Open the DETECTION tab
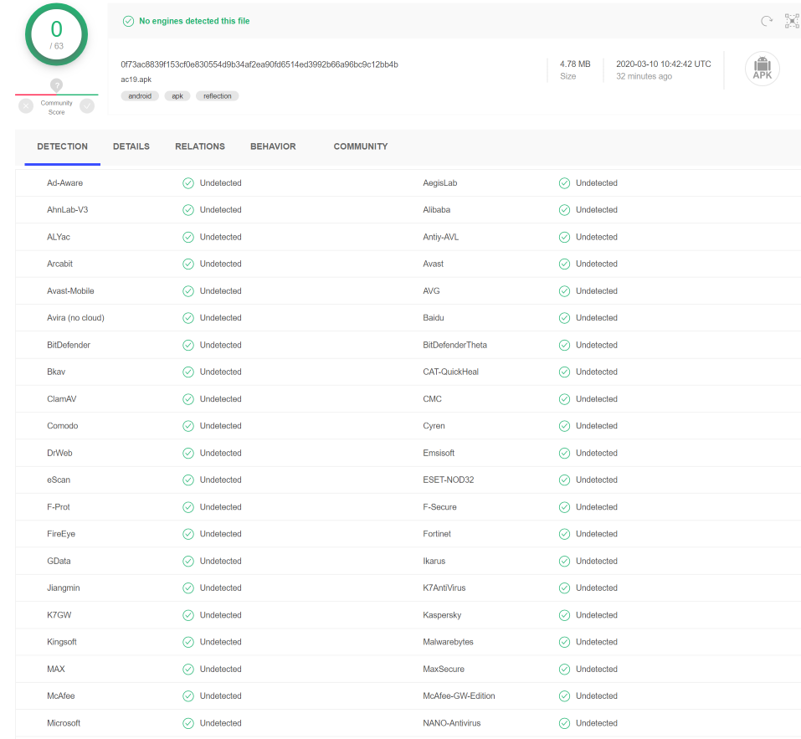 [62, 147]
